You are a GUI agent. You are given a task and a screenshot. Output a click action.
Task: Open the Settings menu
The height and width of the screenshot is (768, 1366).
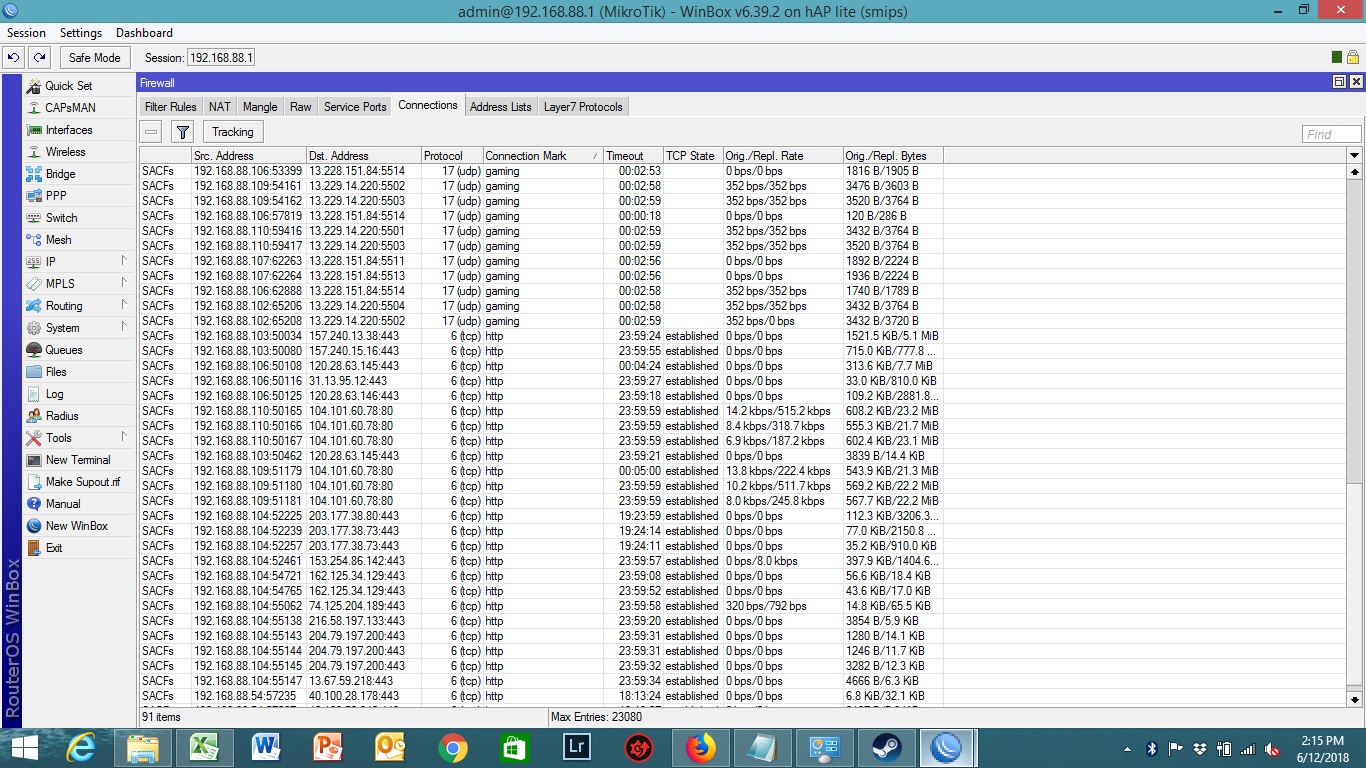point(81,33)
